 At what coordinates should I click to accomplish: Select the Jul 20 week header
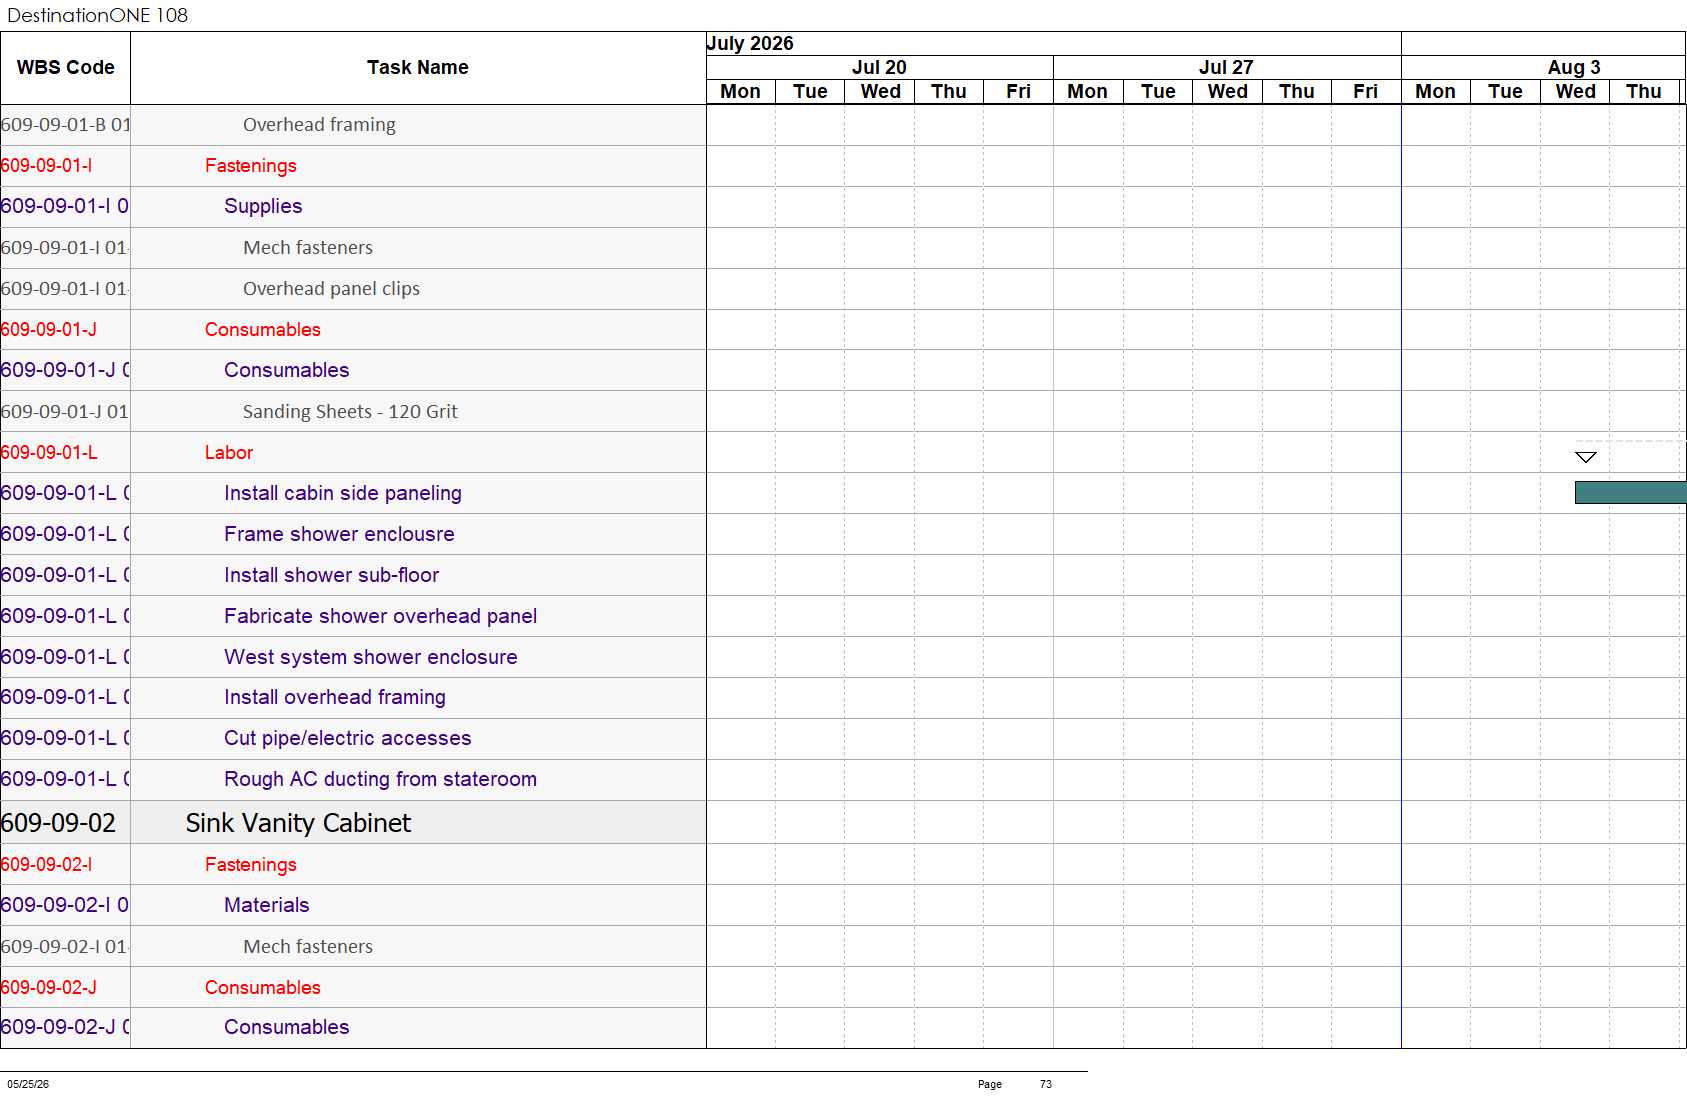point(879,67)
